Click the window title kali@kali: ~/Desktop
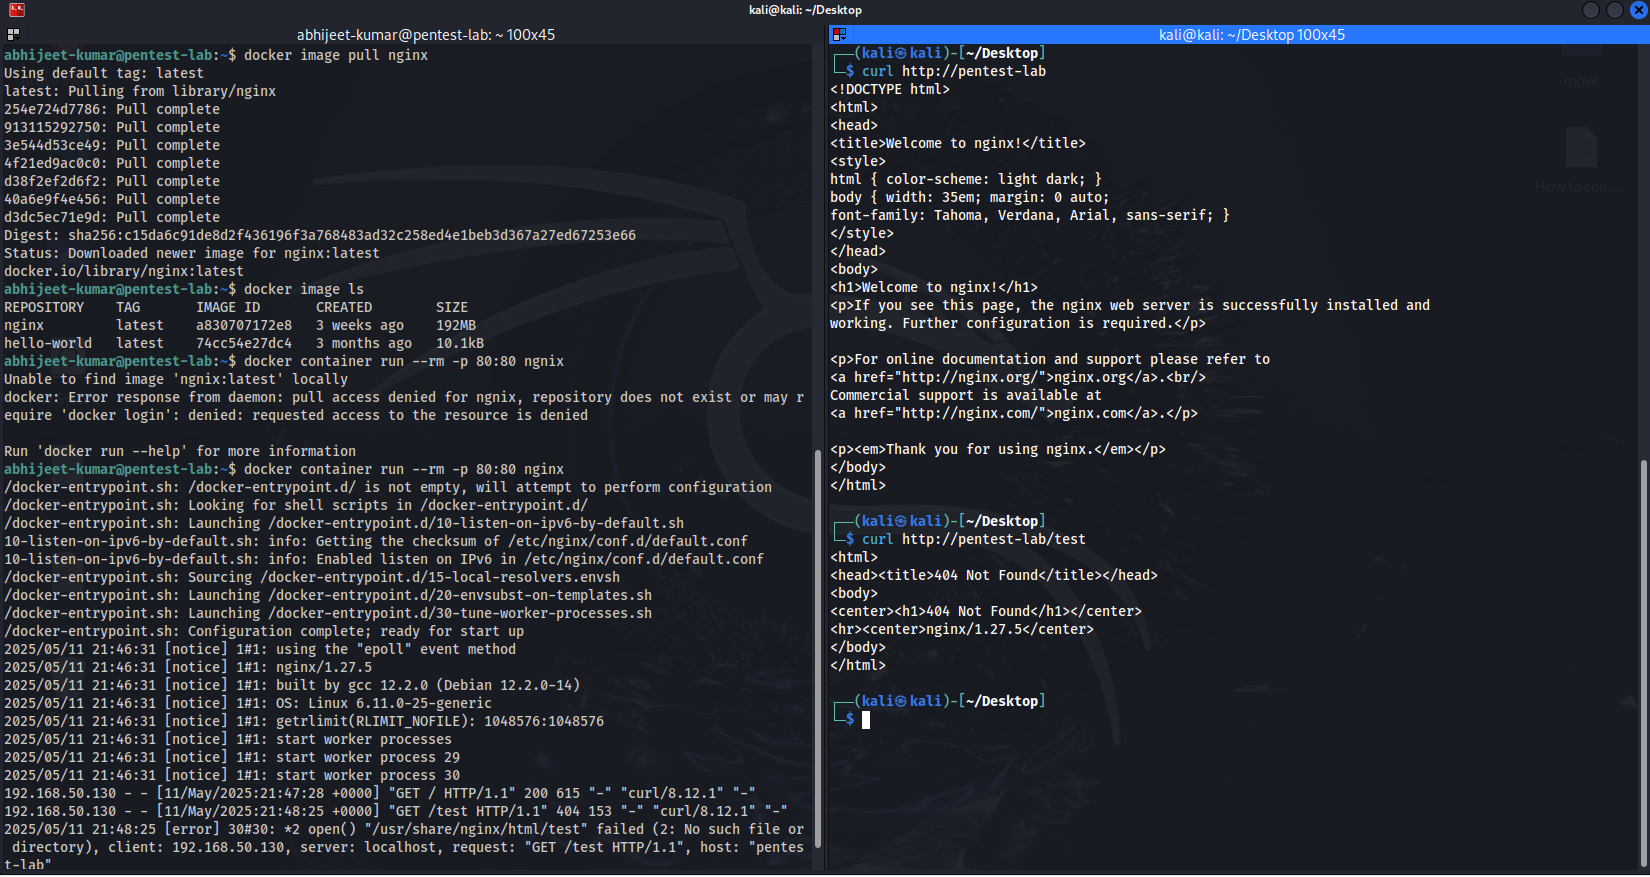This screenshot has width=1650, height=877. tap(805, 10)
